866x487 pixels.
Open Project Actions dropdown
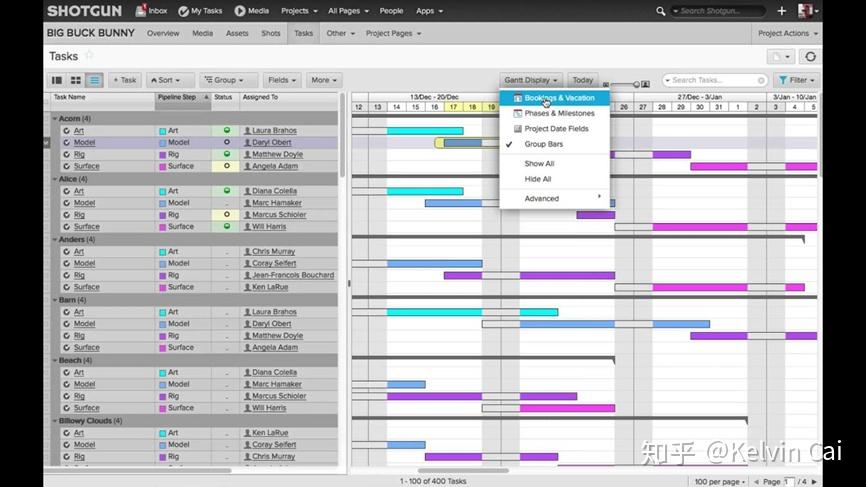point(788,33)
